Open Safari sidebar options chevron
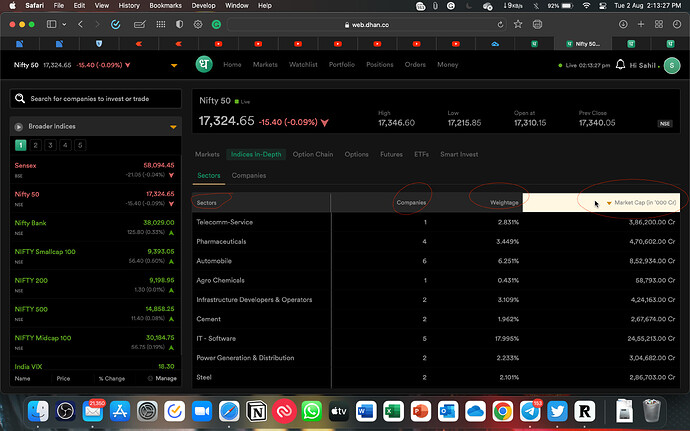This screenshot has width=690, height=431. coord(64,25)
